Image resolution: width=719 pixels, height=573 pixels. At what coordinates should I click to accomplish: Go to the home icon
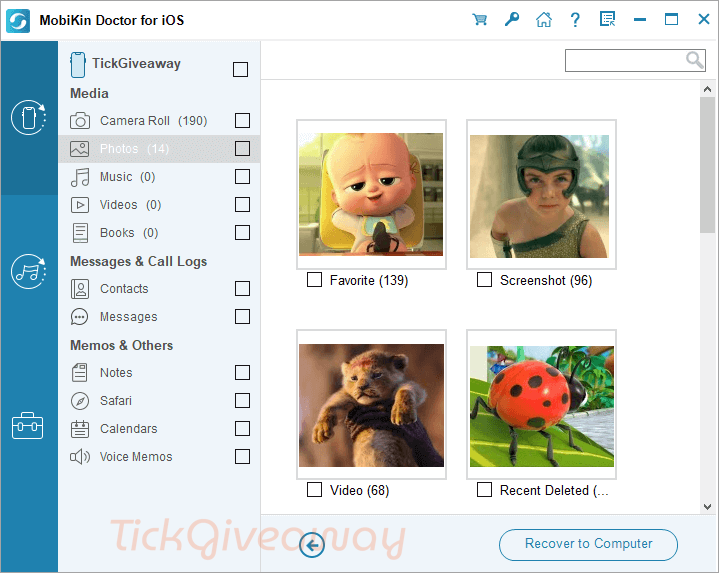point(544,19)
